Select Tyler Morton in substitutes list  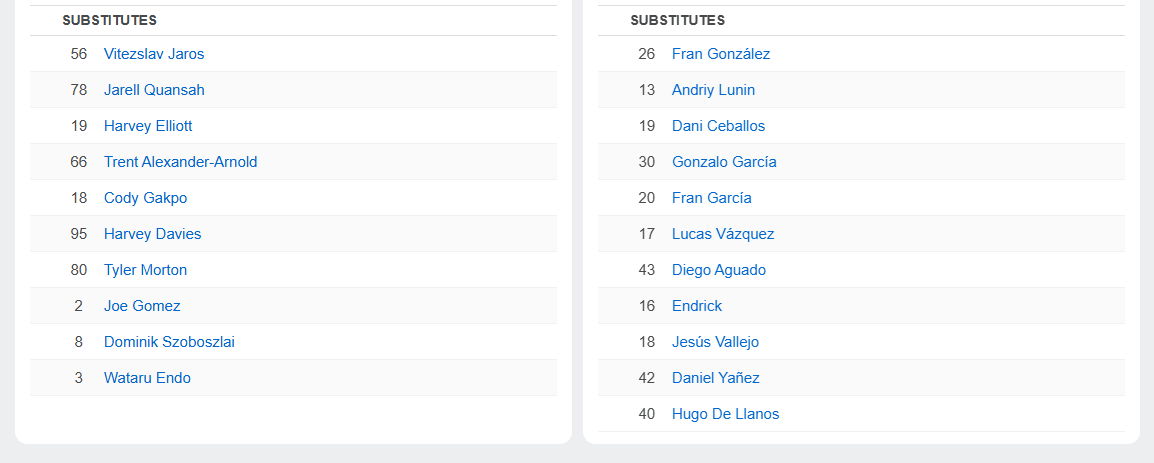[145, 270]
